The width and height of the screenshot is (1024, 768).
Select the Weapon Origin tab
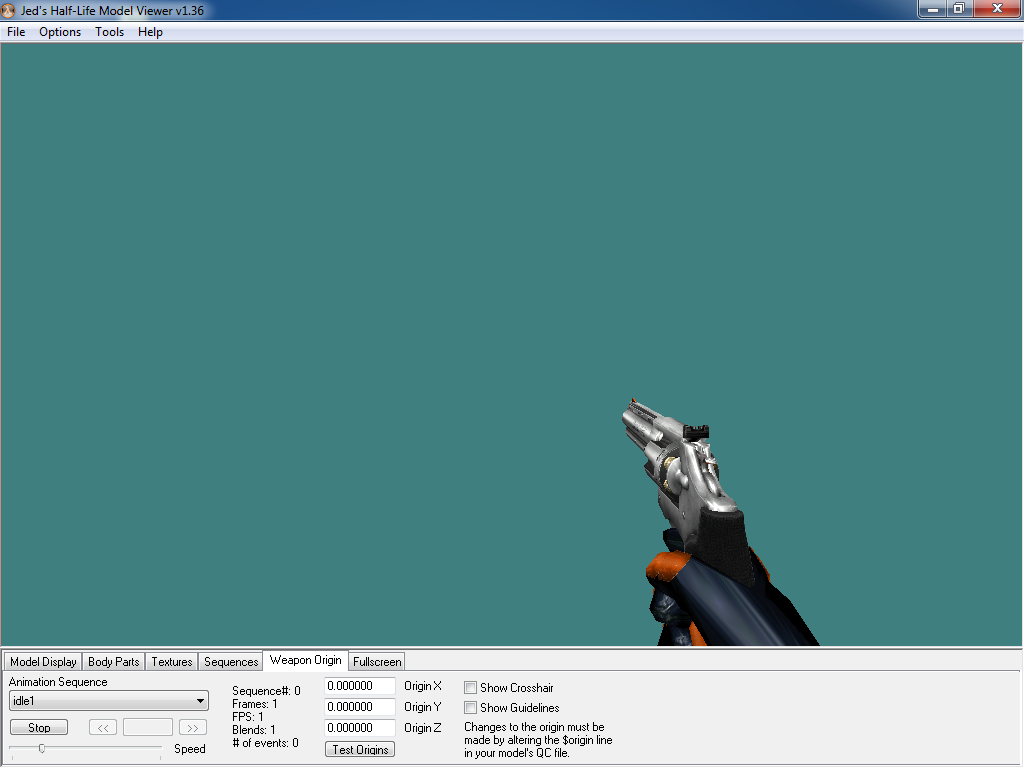point(306,660)
